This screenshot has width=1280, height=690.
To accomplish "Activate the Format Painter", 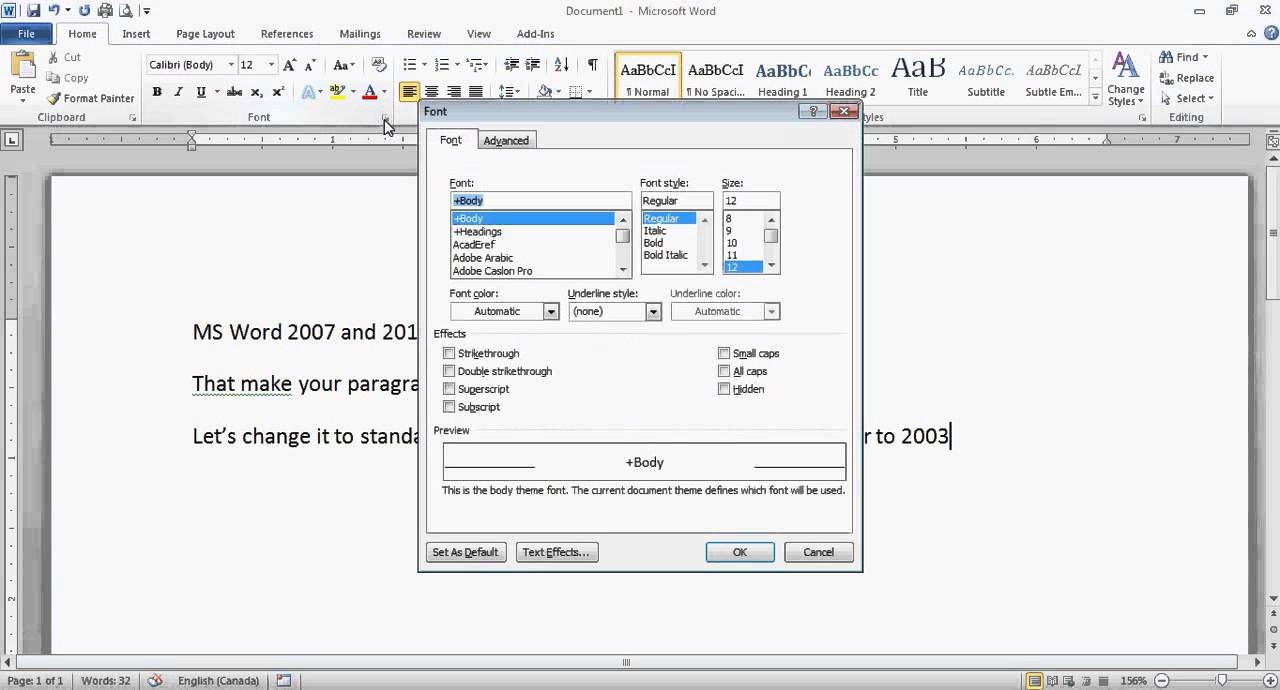I will (x=90, y=98).
